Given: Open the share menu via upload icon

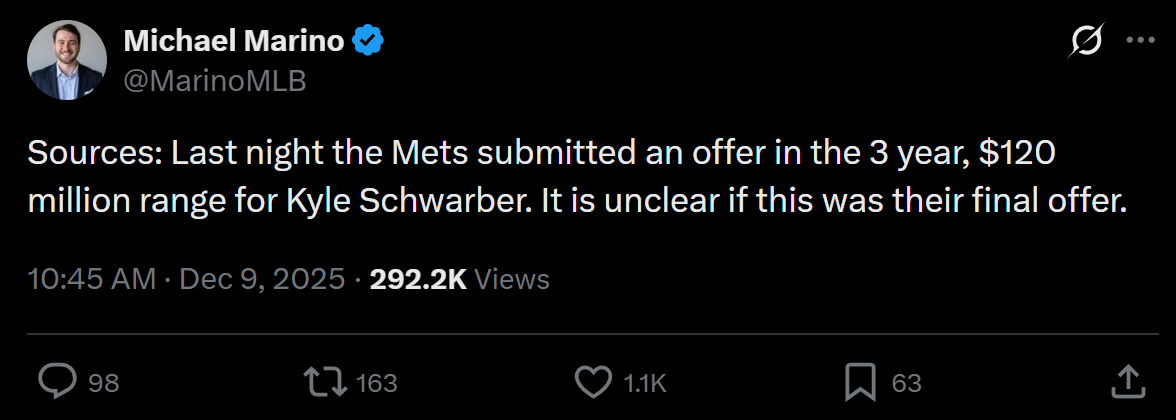Looking at the screenshot, I should pos(1126,382).
